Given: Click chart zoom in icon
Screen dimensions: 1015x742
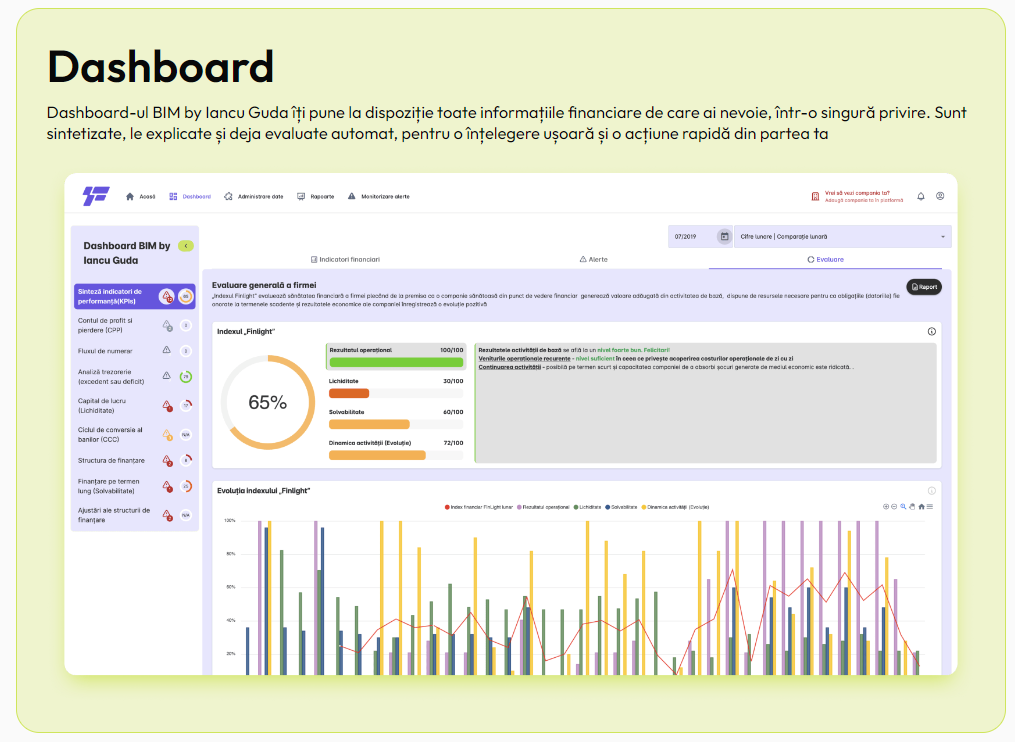Looking at the screenshot, I should [886, 506].
